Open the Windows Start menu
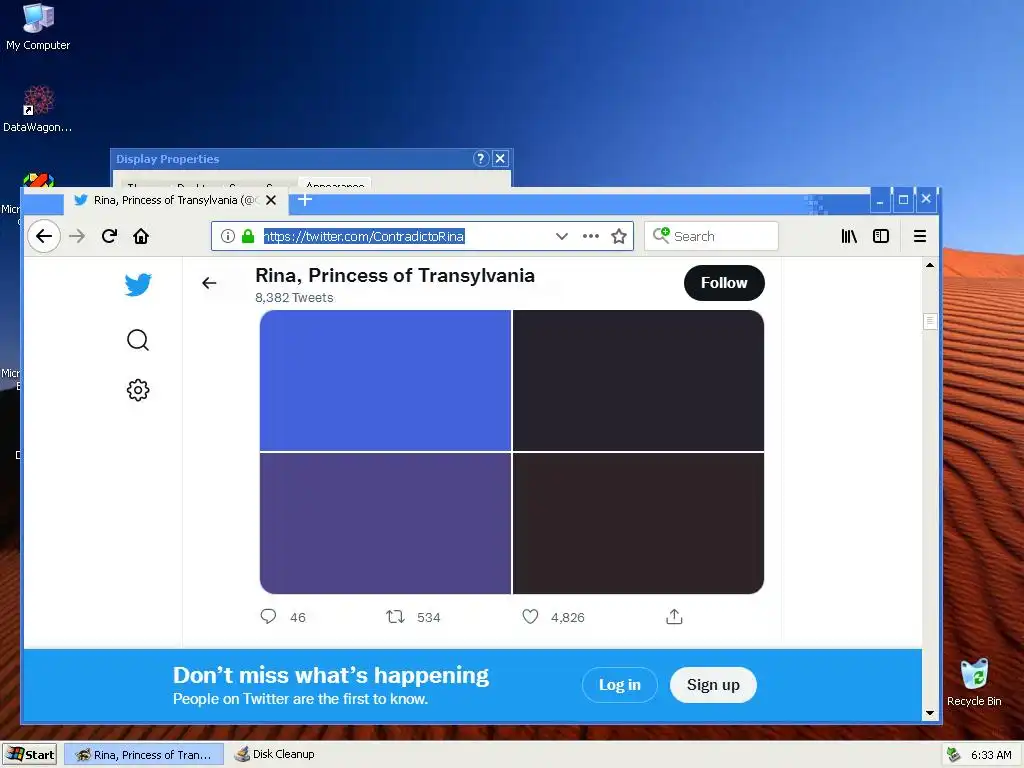The height and width of the screenshot is (768, 1024). coord(29,754)
